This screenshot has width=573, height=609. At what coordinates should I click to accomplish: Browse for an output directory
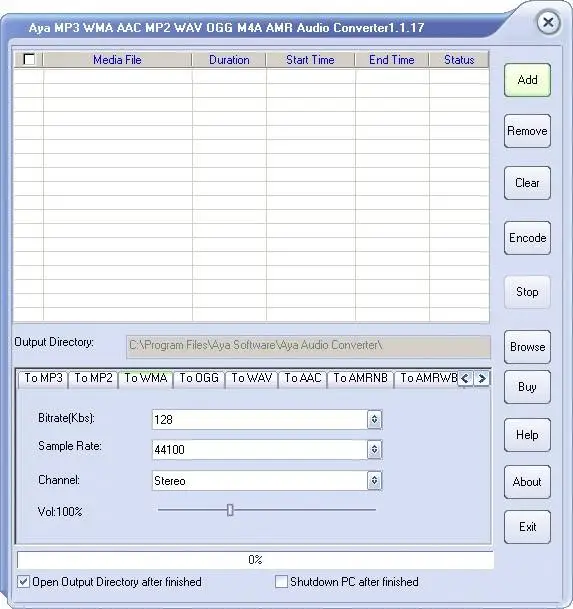point(527,347)
